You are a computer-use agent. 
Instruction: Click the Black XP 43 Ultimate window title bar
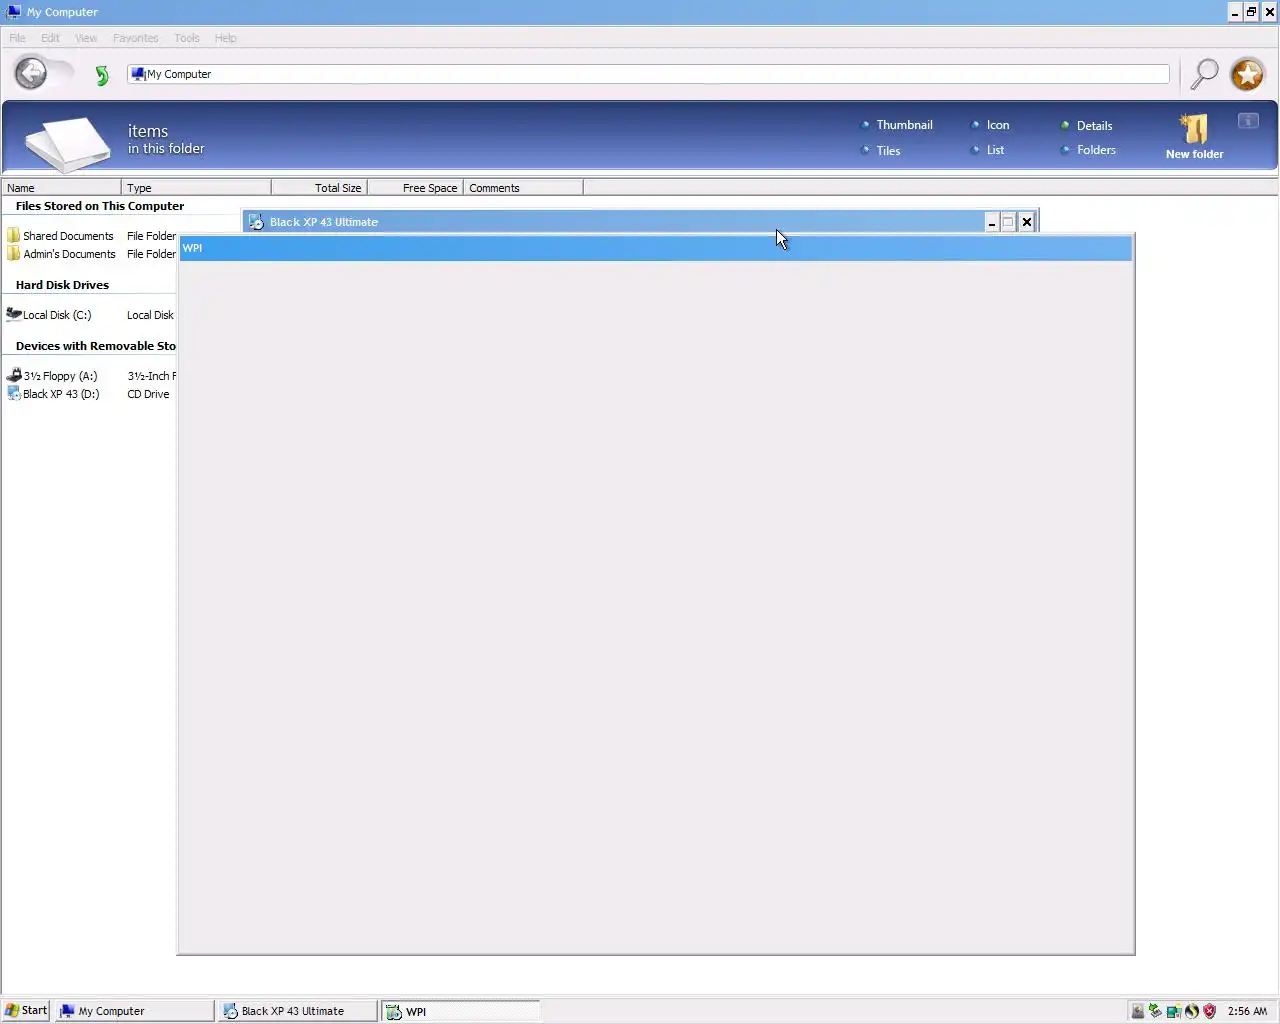[x=640, y=222]
